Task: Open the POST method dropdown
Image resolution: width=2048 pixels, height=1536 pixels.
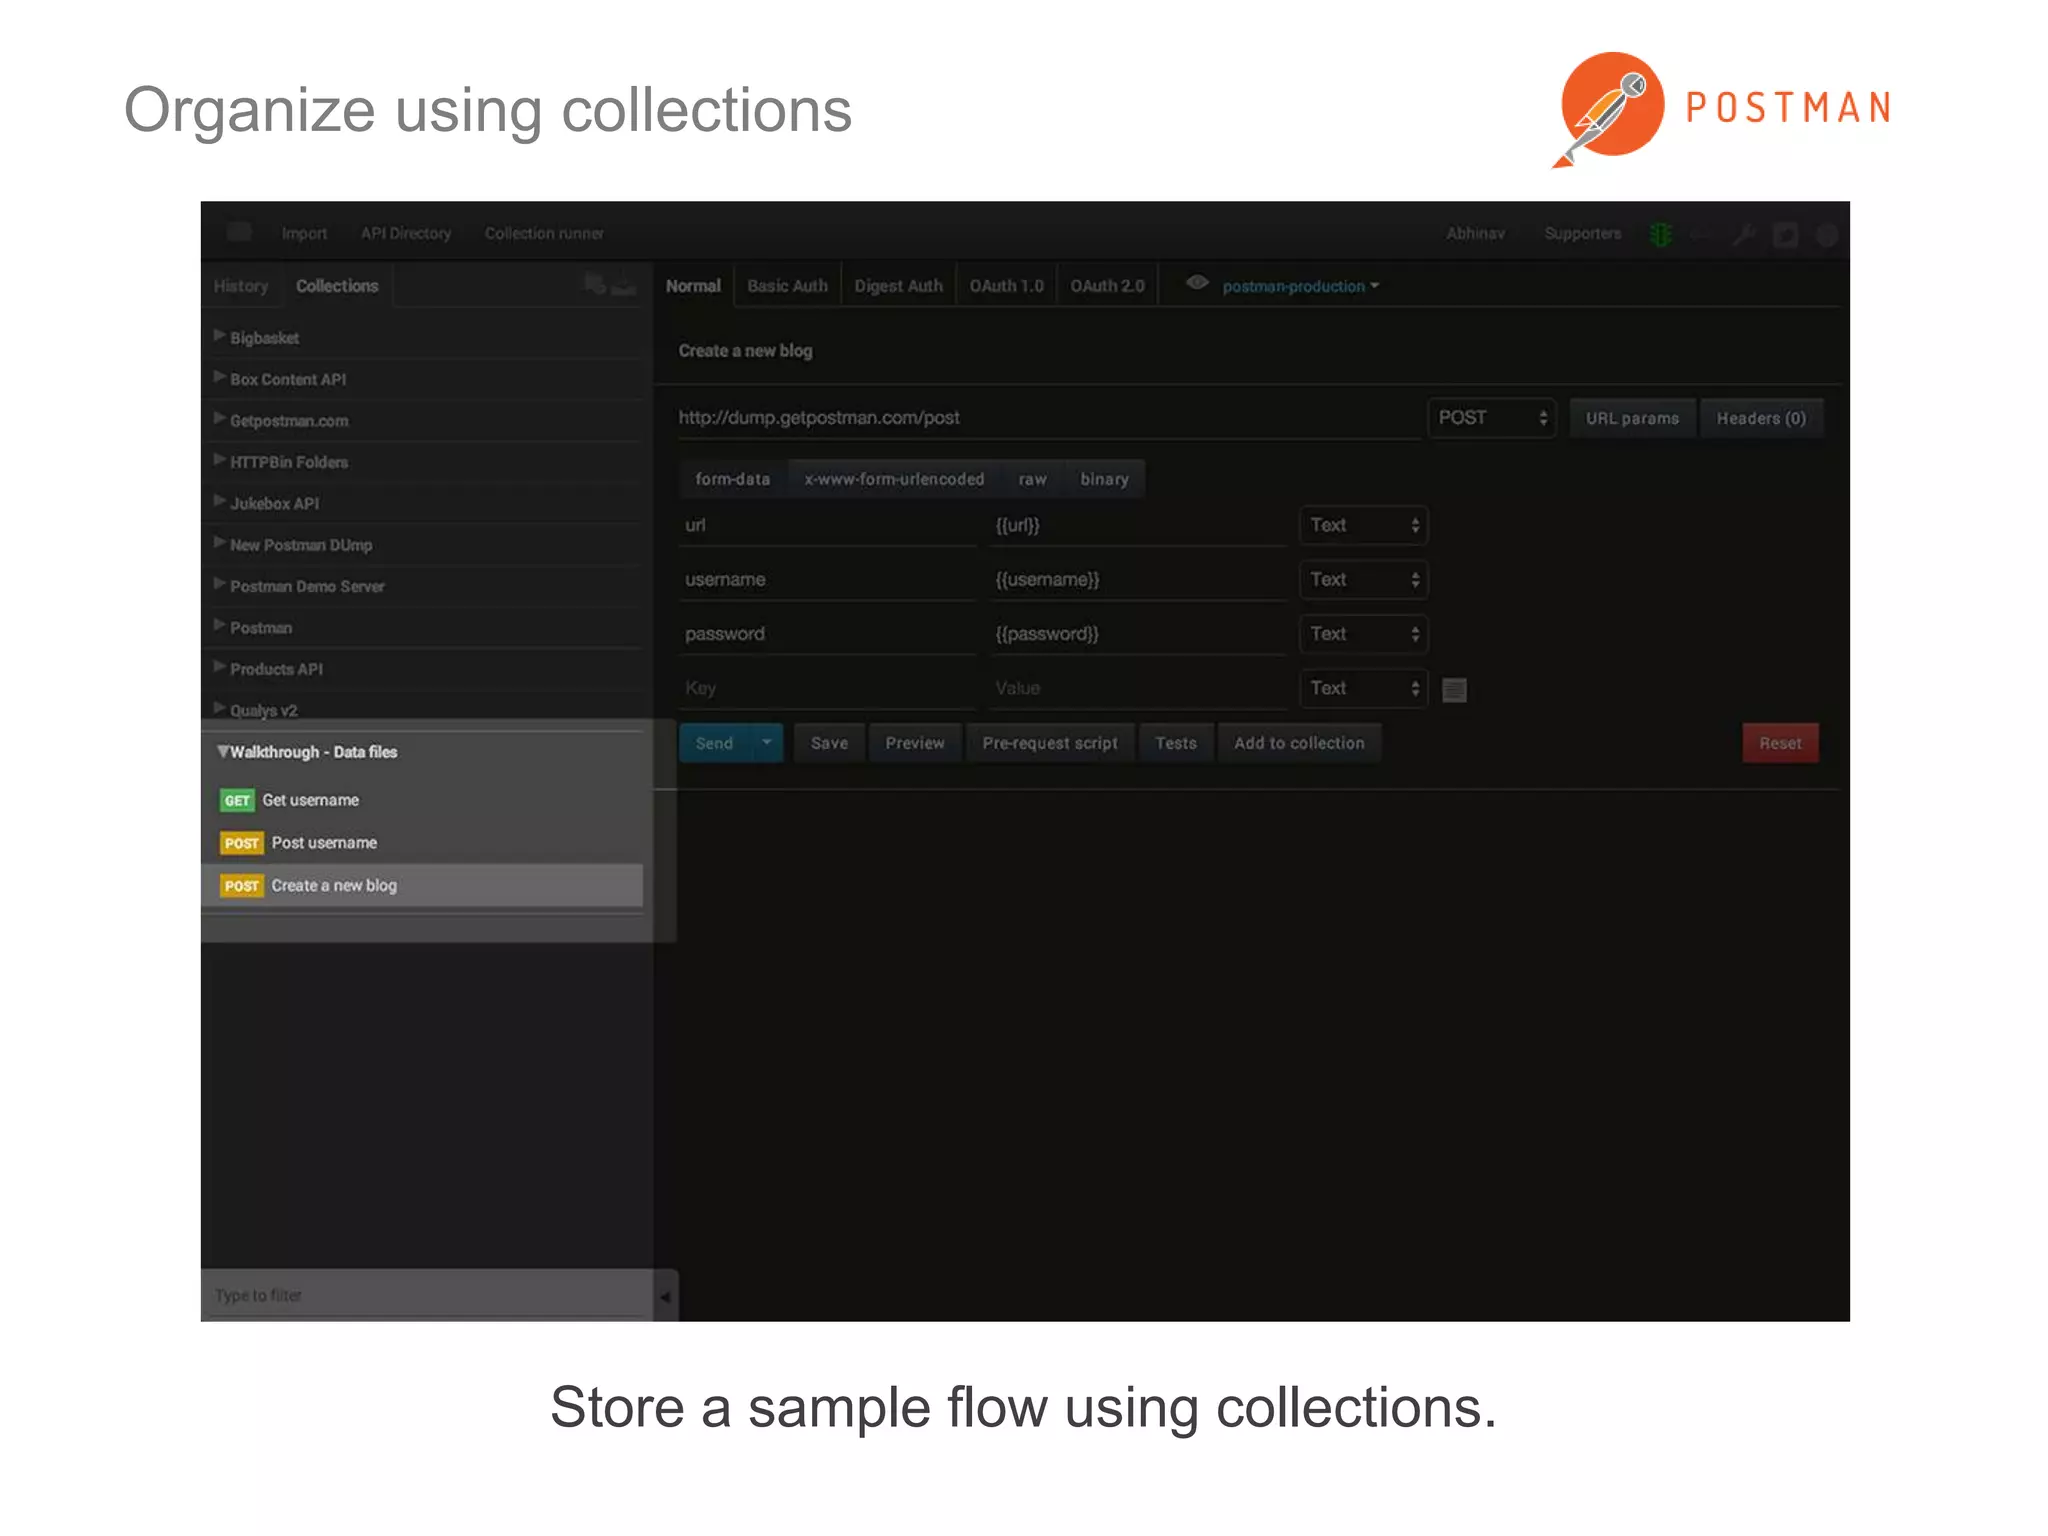Action: point(1492,418)
